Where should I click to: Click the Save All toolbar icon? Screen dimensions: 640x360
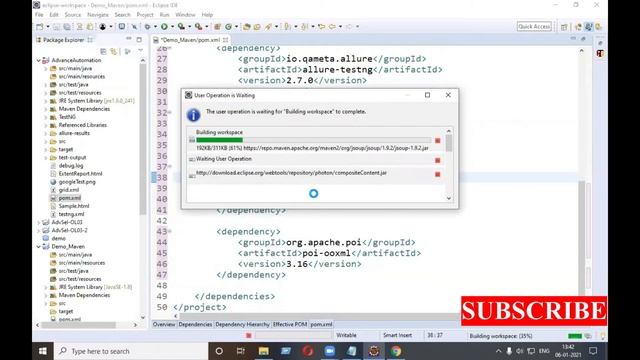coord(67,27)
